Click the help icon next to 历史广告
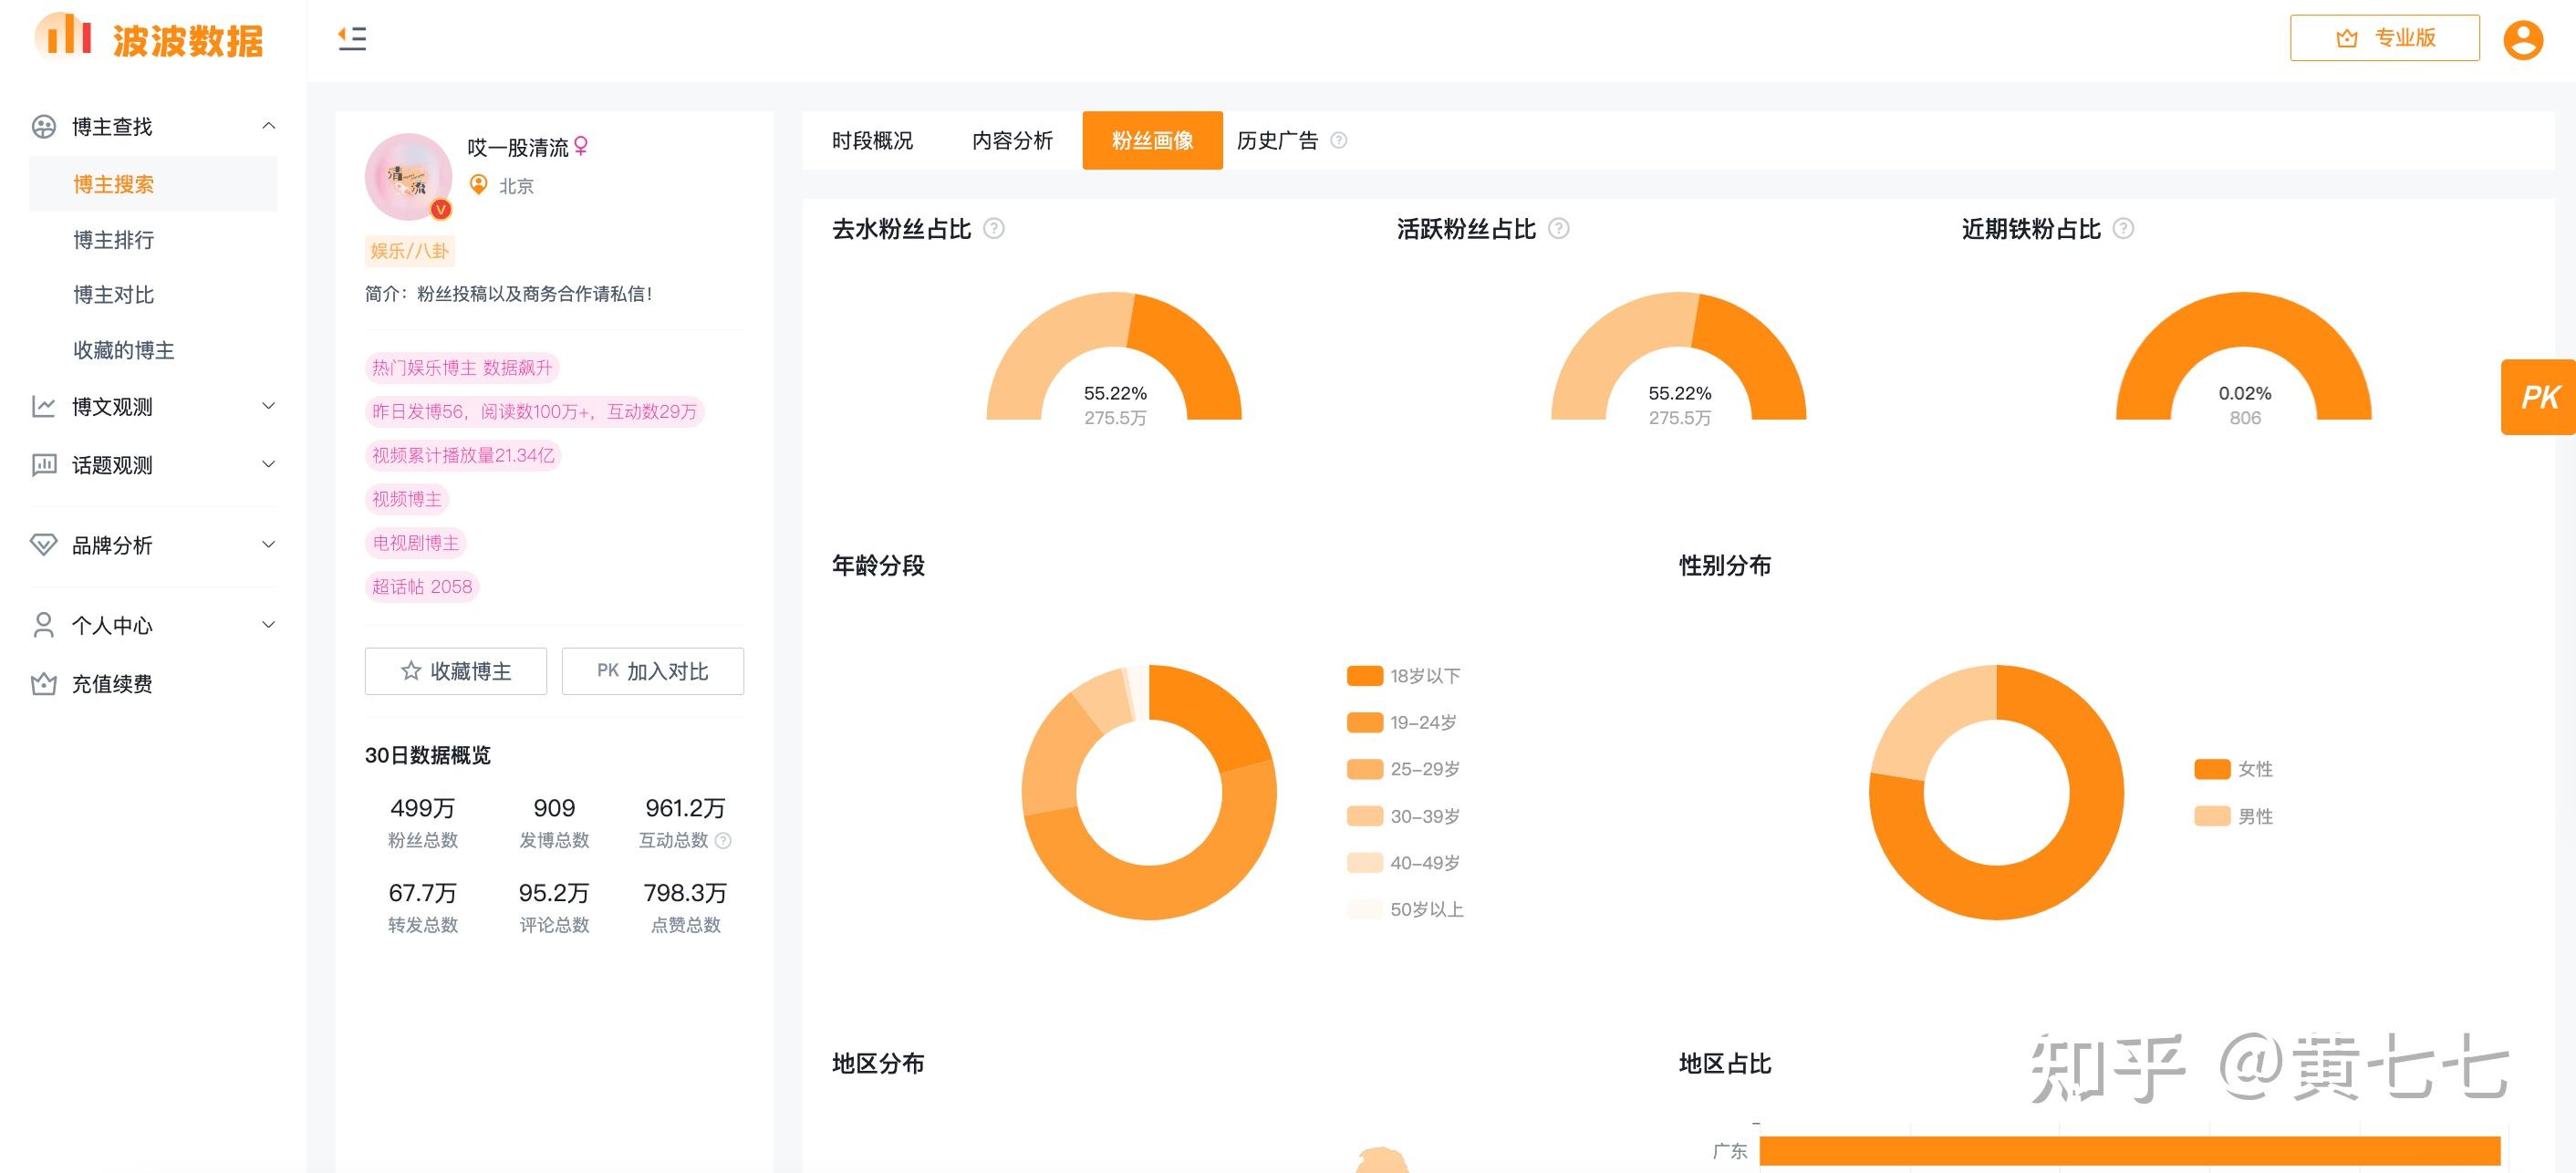 (x=1339, y=141)
